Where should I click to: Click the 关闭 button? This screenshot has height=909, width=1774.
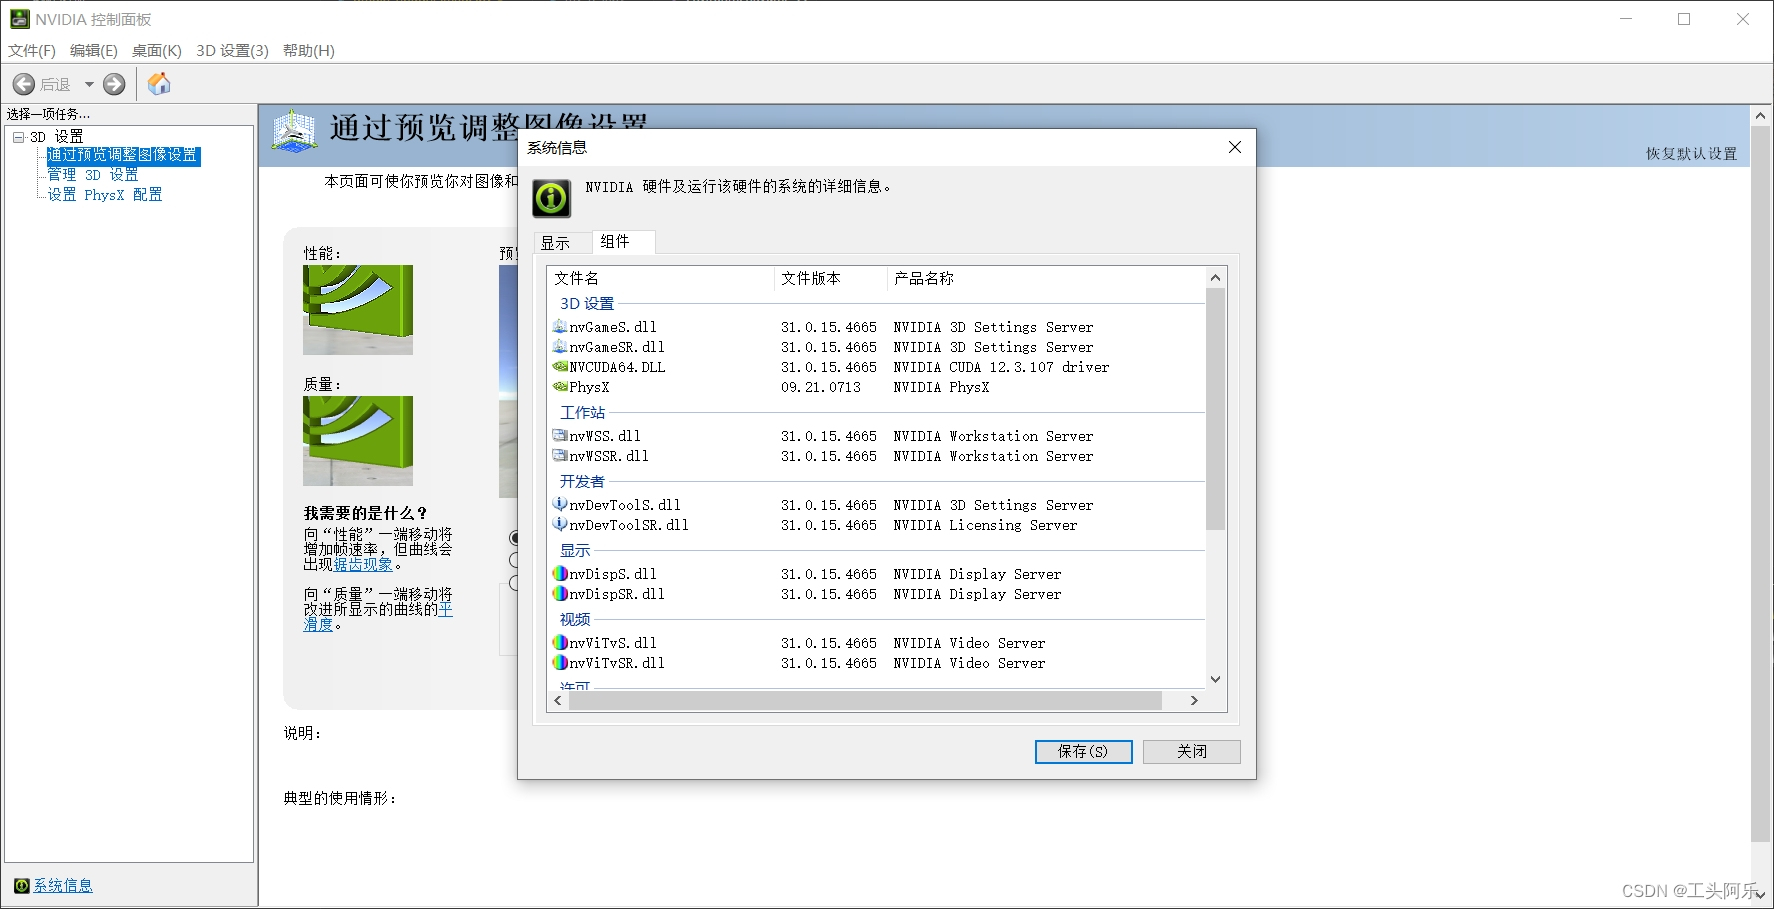tap(1192, 751)
